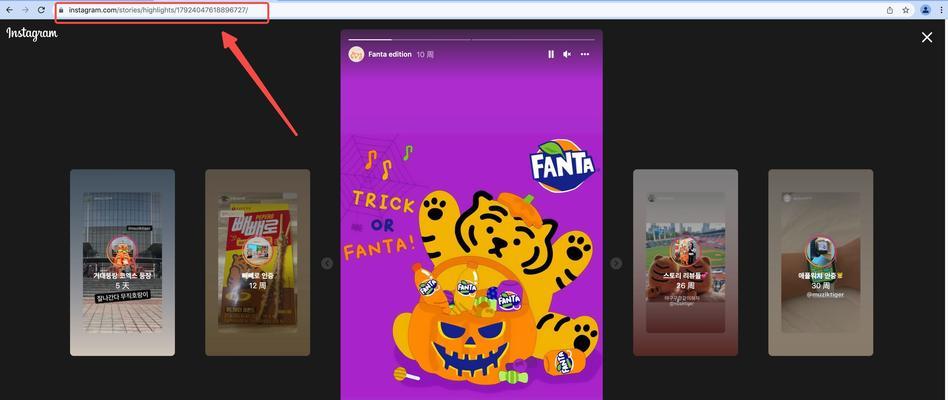Bookmark this page with the star
The height and width of the screenshot is (400, 948).
click(906, 10)
